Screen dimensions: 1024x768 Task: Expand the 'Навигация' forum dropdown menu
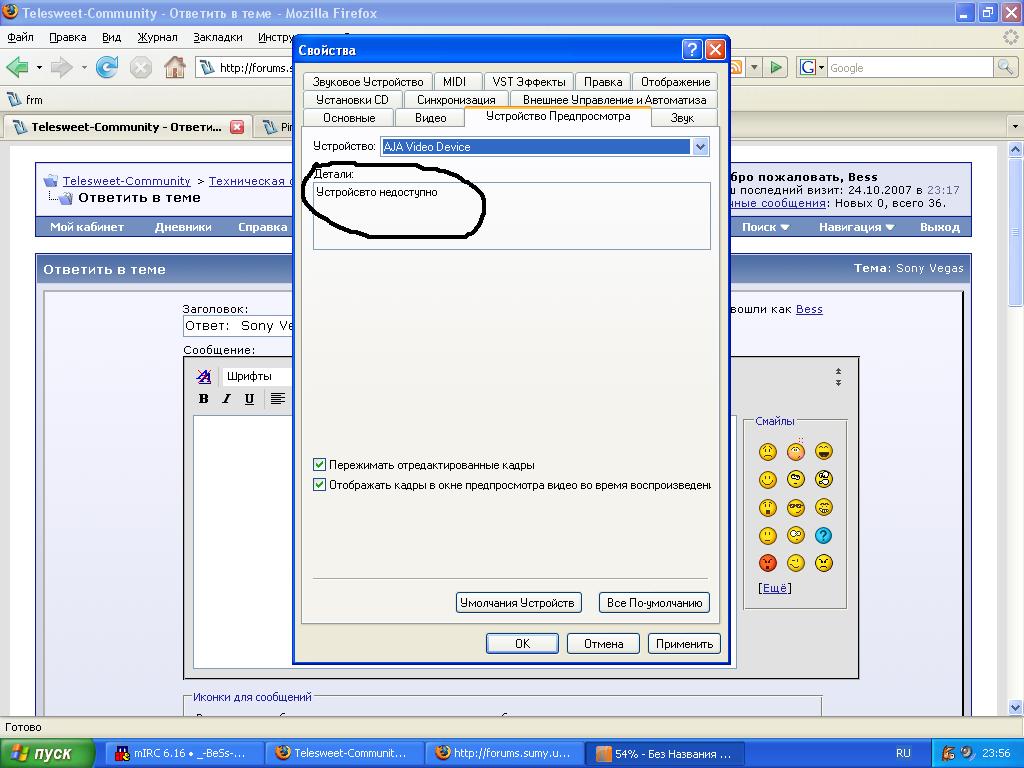click(856, 227)
